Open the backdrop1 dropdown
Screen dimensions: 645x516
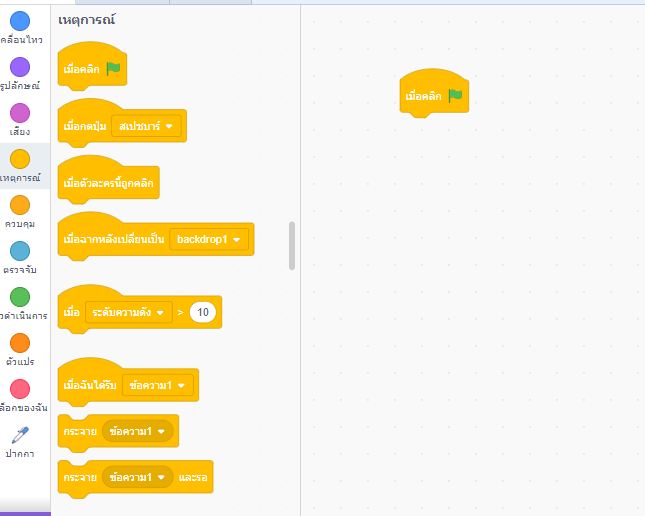(209, 239)
